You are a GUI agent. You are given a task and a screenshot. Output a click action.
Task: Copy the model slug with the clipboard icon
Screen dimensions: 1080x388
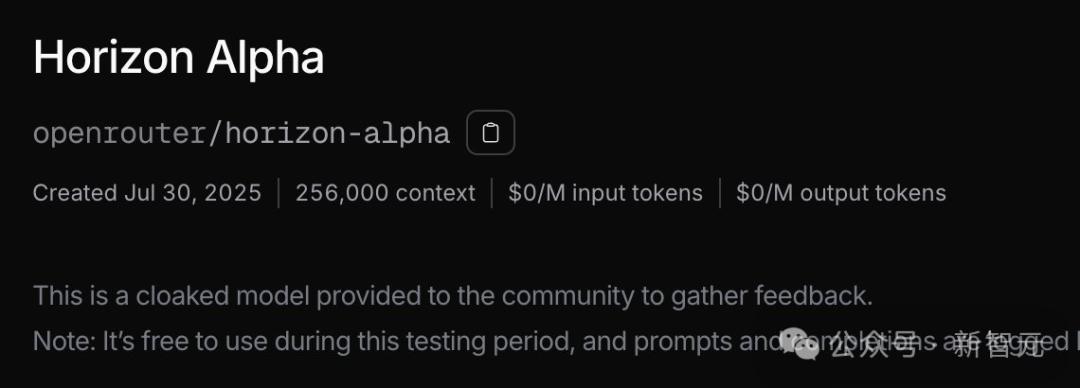pyautogui.click(x=490, y=132)
